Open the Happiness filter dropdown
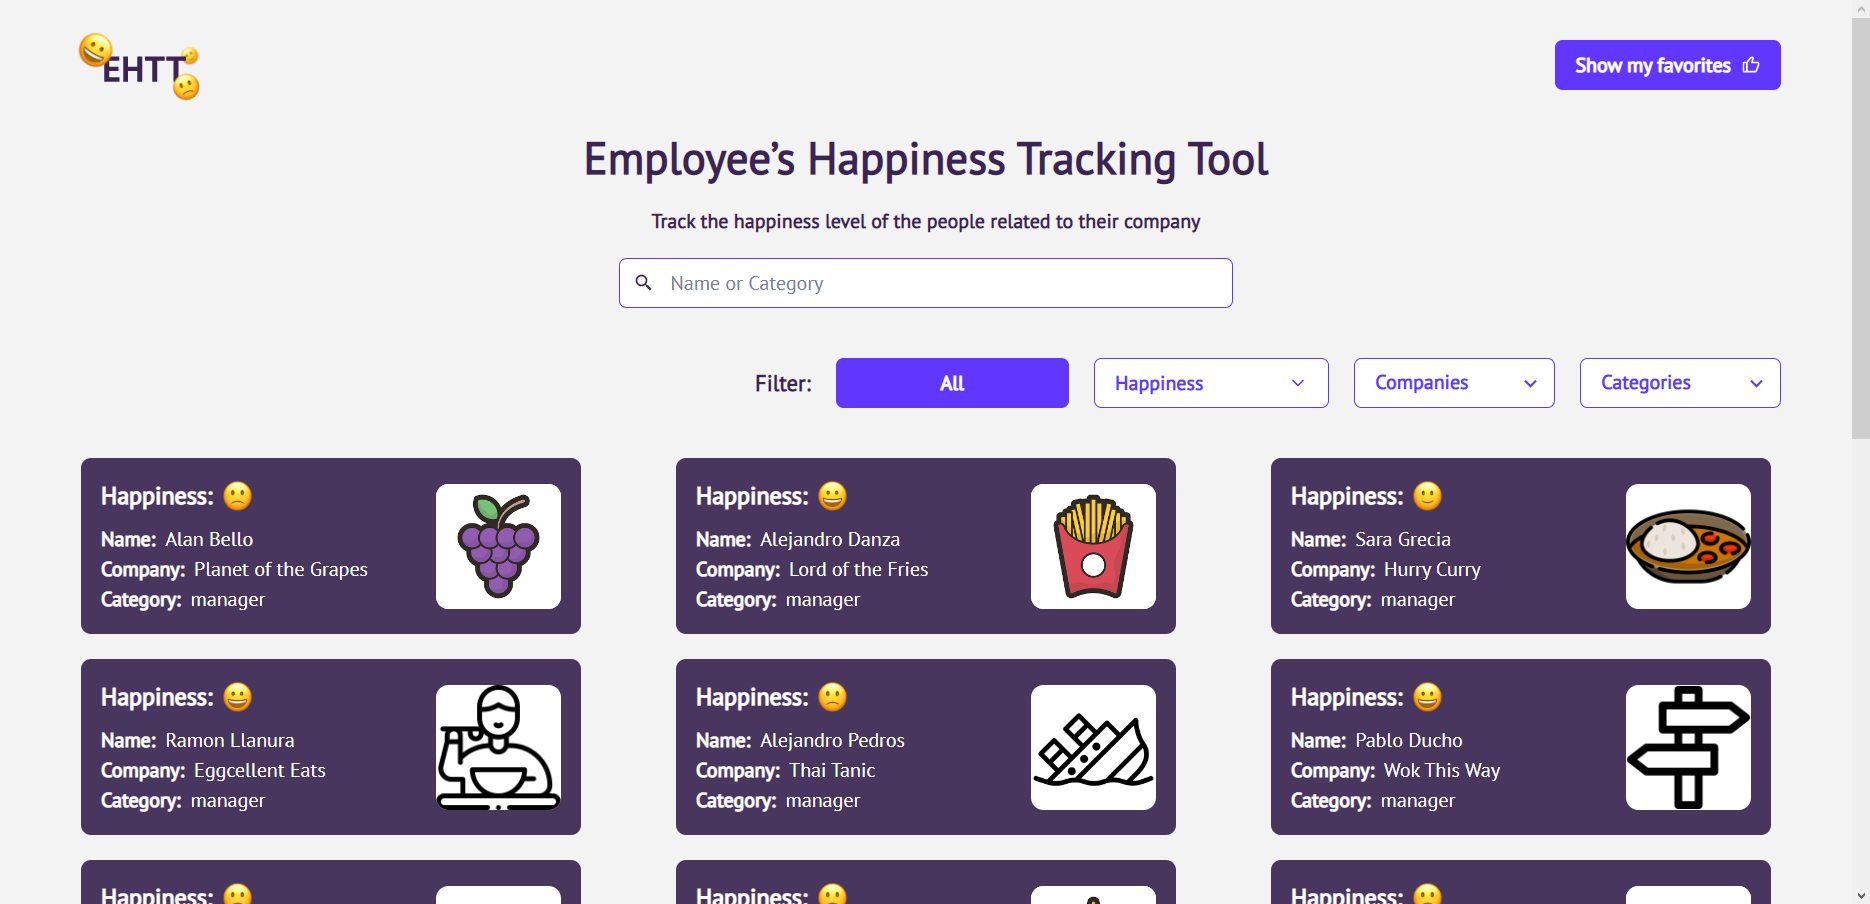Screen dimensions: 1870x904 1211,383
